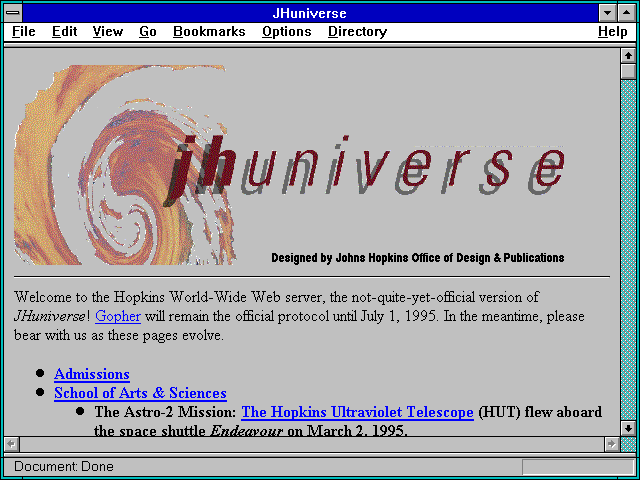Click the status bar progress indicator
This screenshot has width=640, height=480.
click(x=578, y=467)
